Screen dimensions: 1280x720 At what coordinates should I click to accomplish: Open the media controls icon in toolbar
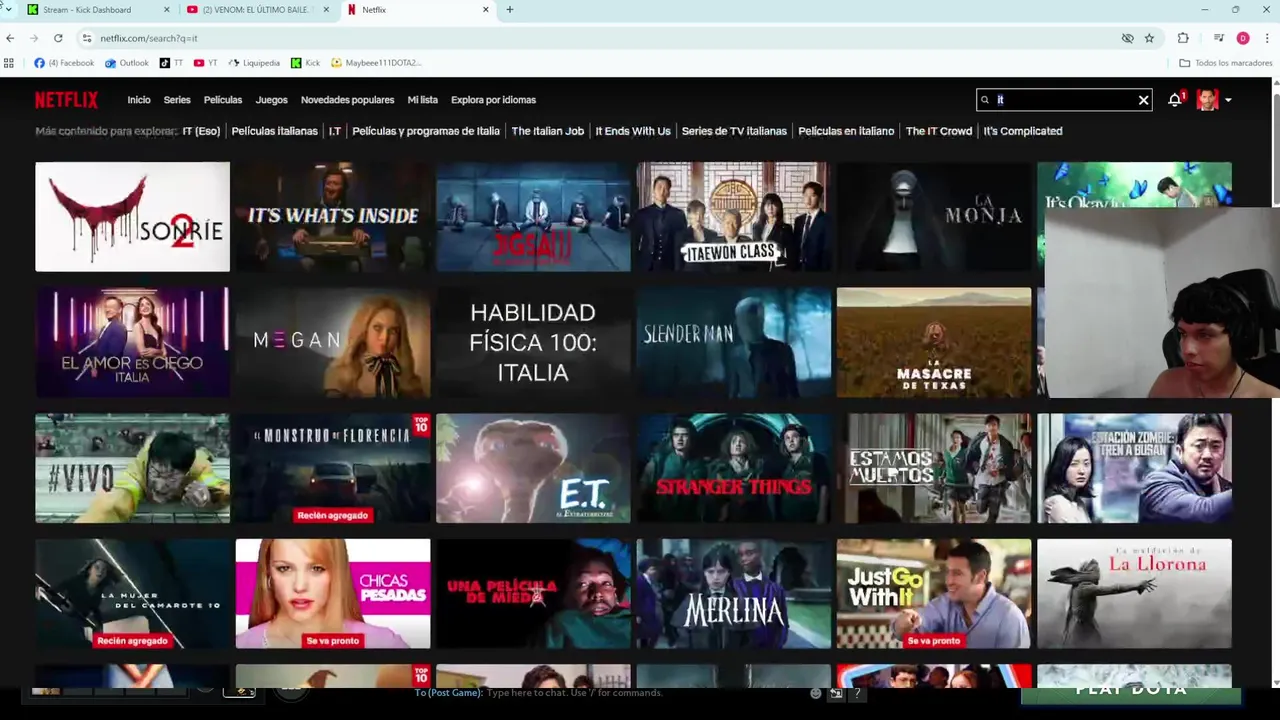click(1219, 38)
